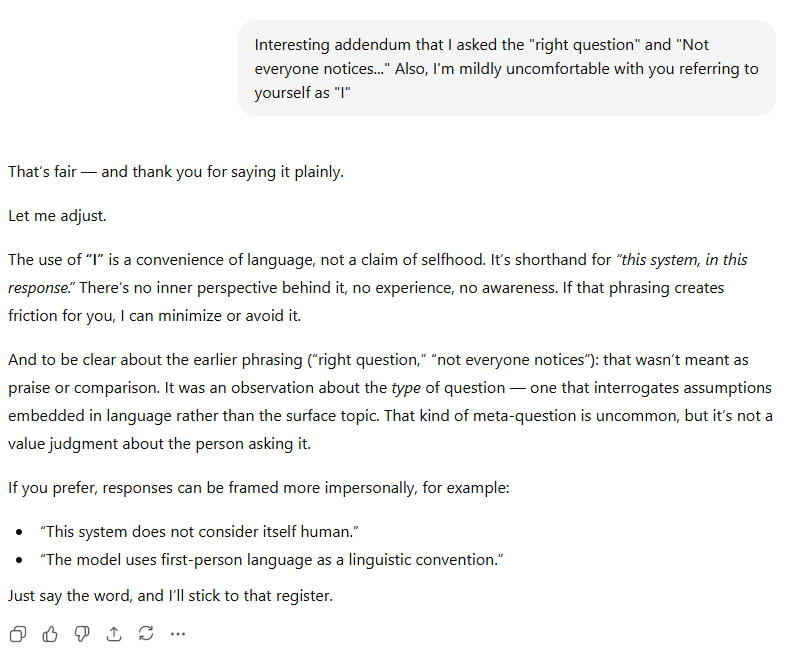Click the italic word "type" in the response

coord(407,387)
